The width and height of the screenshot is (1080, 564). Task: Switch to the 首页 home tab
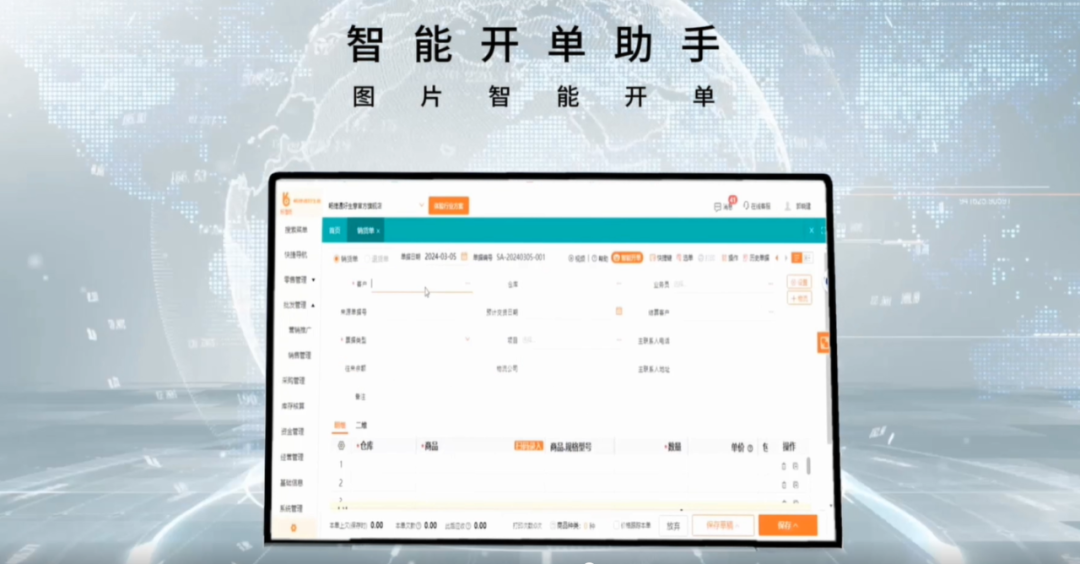pos(335,231)
